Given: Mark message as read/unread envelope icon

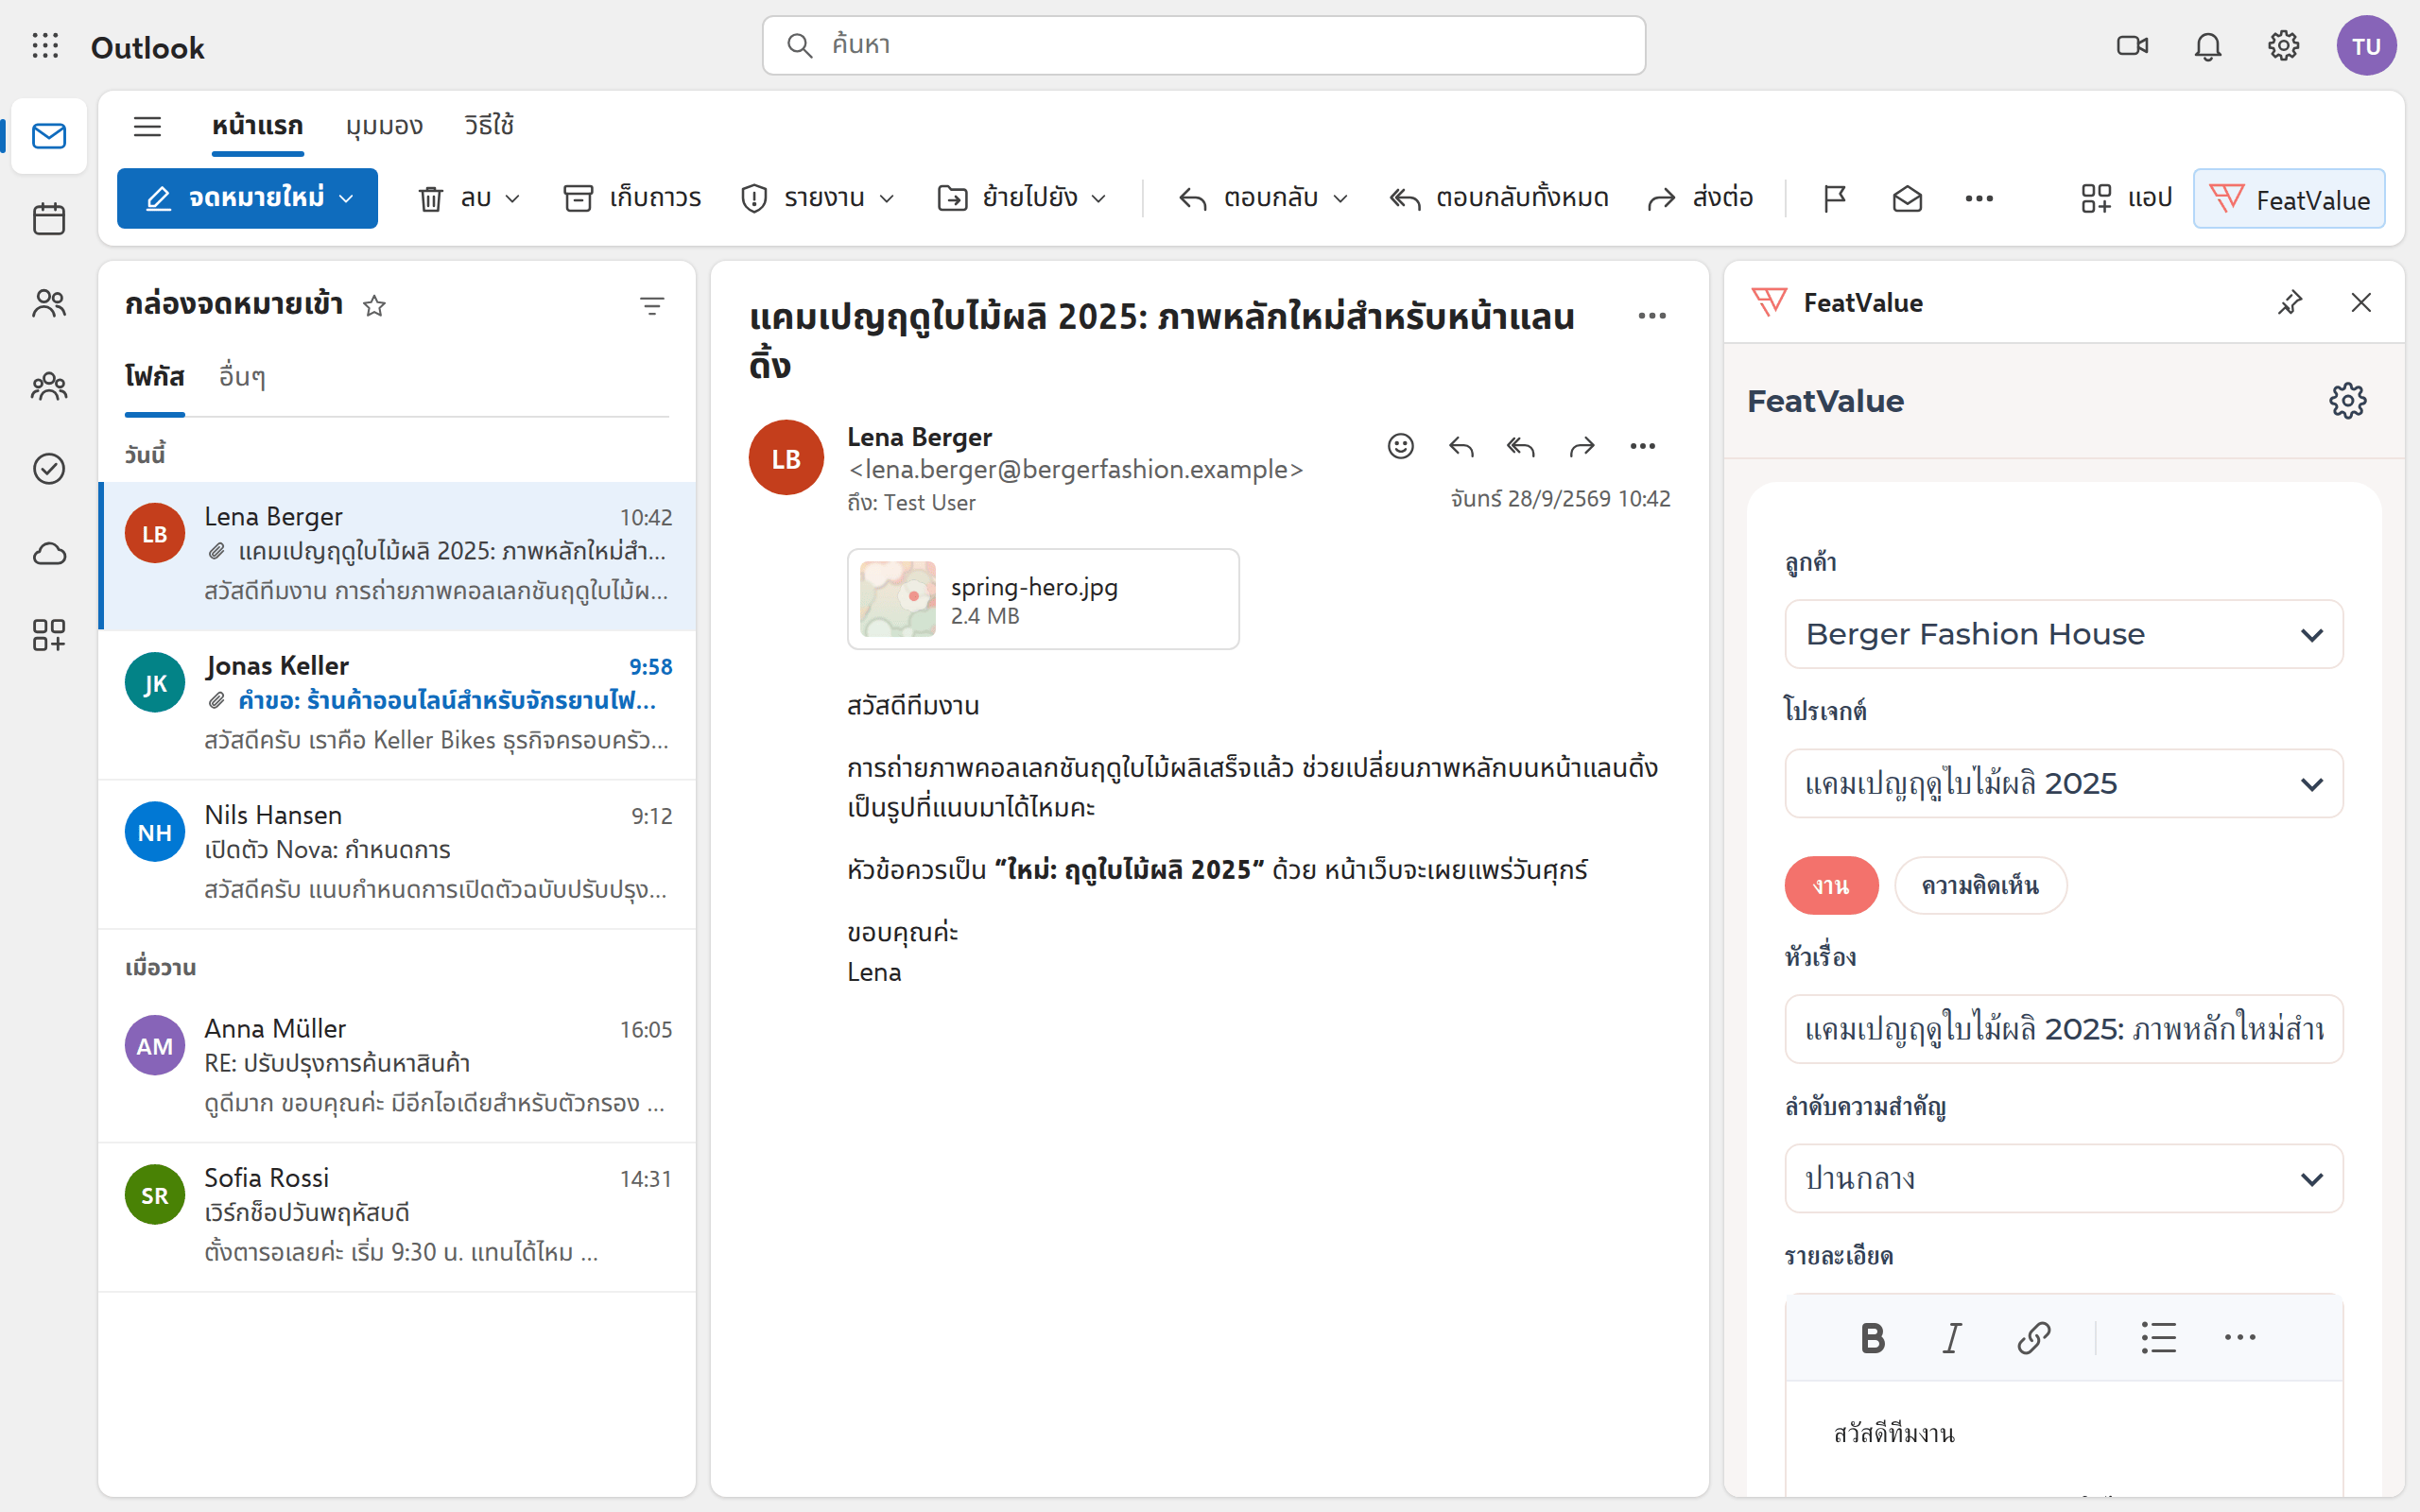Looking at the screenshot, I should (x=1907, y=199).
